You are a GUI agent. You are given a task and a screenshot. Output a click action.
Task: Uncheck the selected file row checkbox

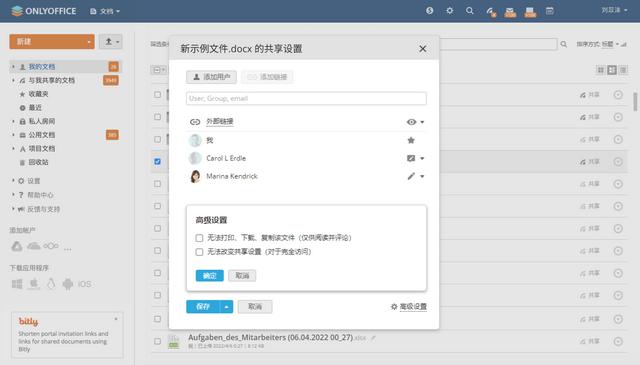click(158, 162)
